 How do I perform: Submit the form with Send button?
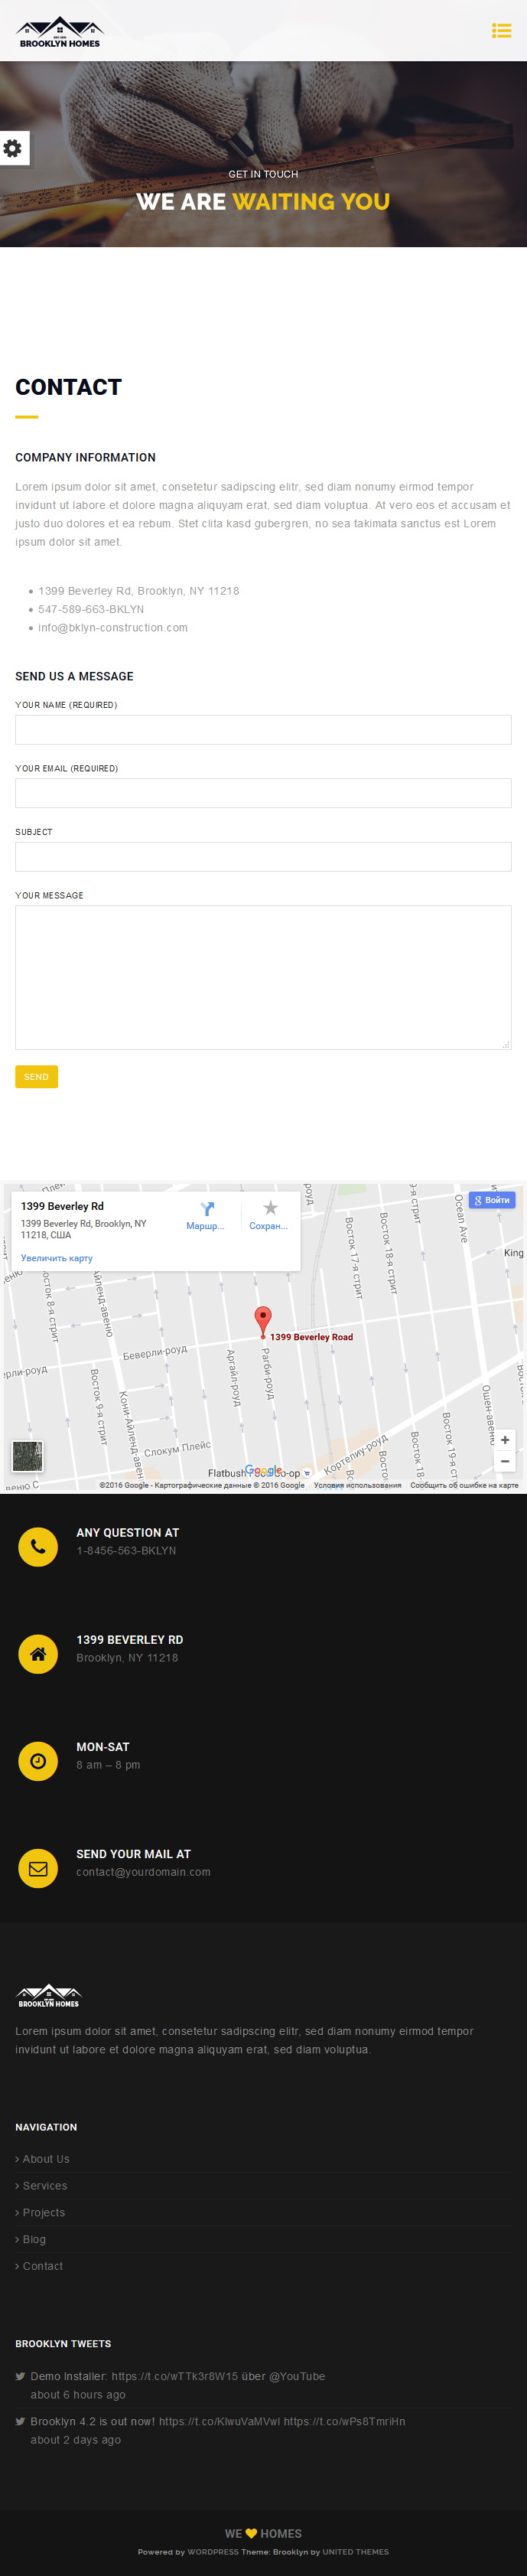tap(36, 1076)
